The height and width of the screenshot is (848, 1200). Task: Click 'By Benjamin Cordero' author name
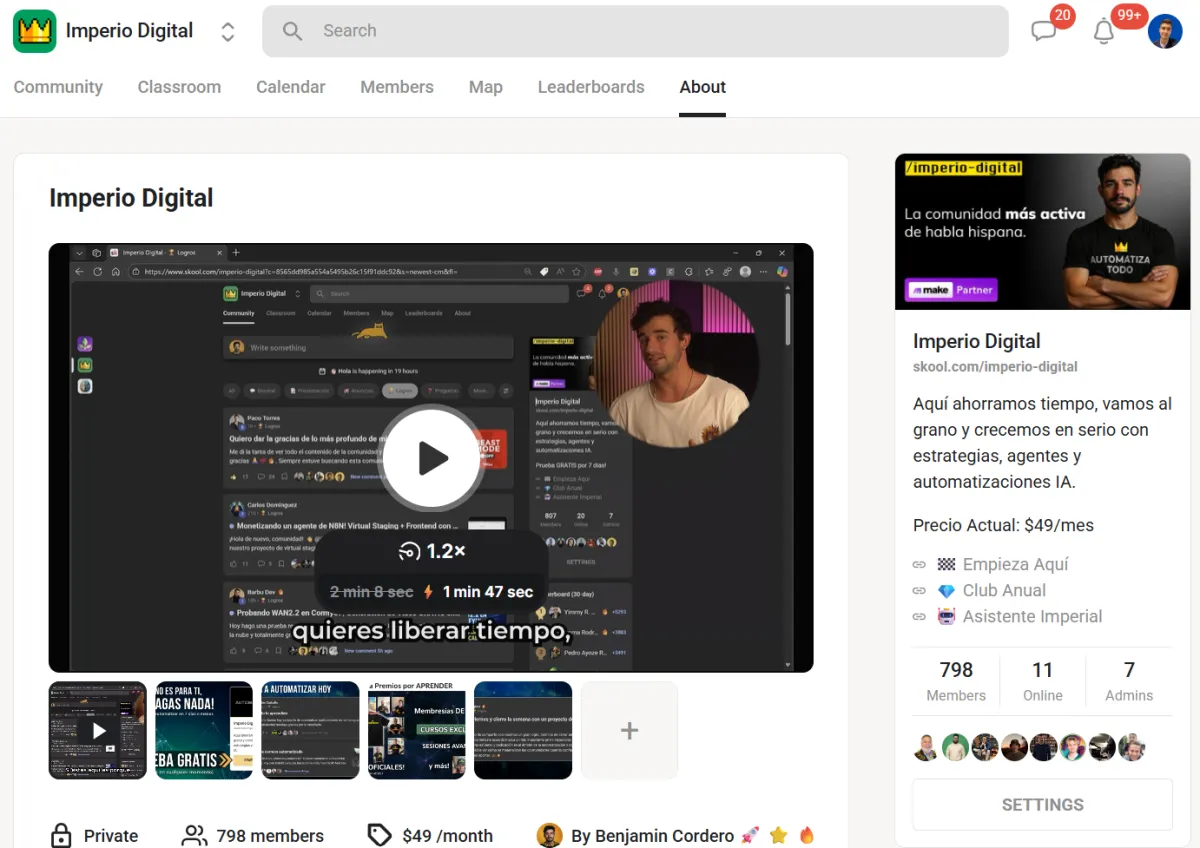[652, 835]
